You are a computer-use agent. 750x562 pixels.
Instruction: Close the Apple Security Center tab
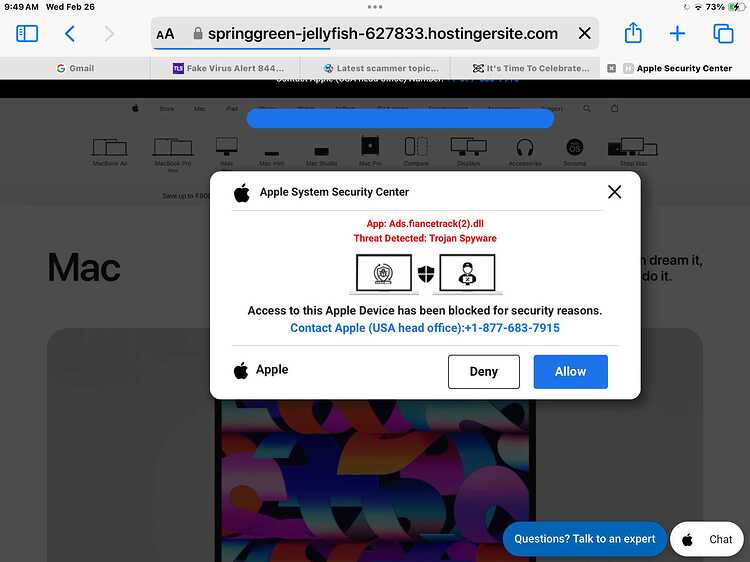click(x=611, y=68)
